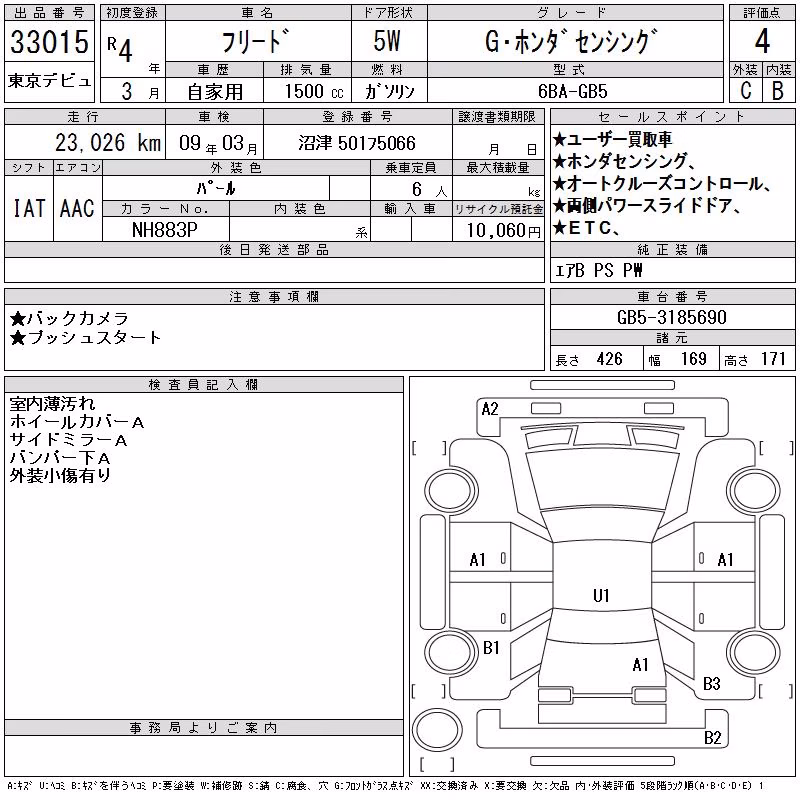Select inspector note 外装小傷有り
This screenshot has width=800, height=800.
(x=60, y=476)
